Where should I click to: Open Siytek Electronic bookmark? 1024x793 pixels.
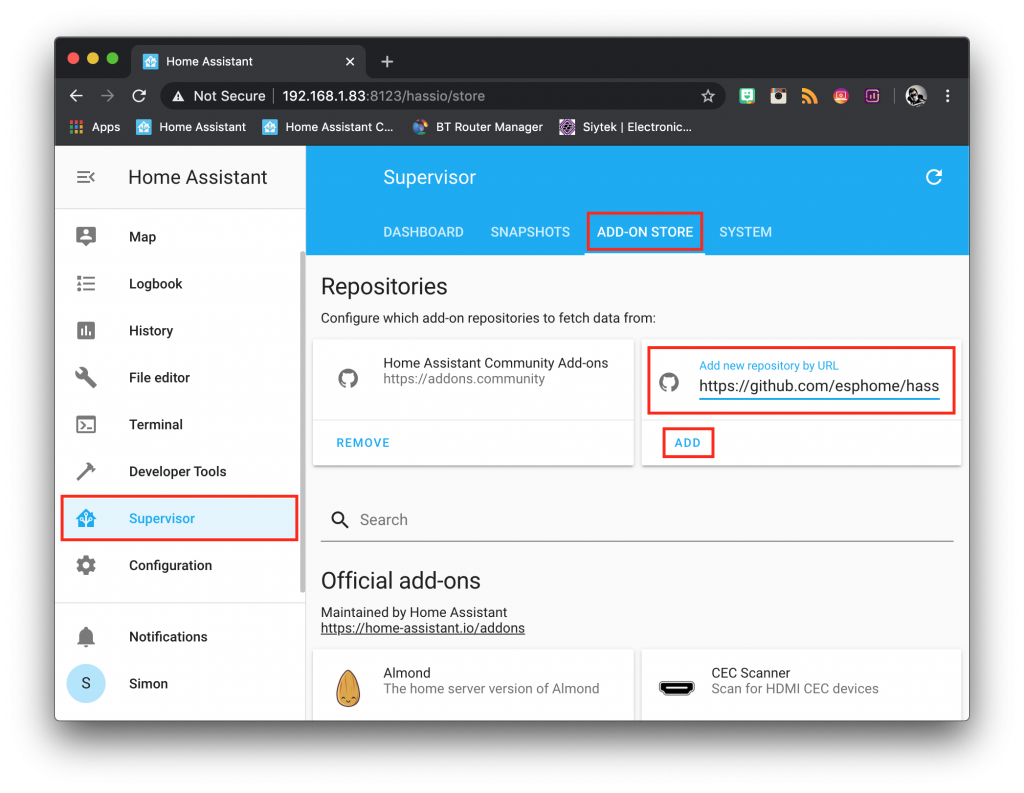click(625, 127)
